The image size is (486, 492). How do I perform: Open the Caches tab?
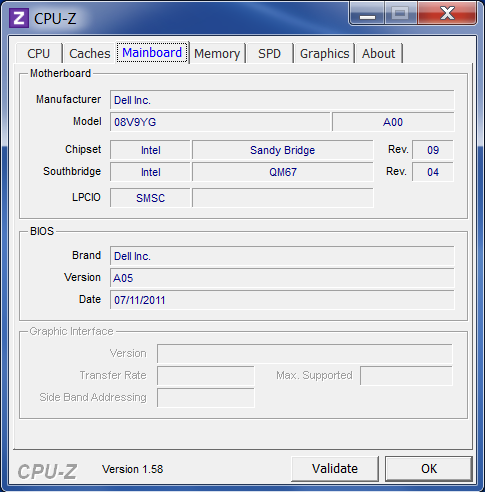pyautogui.click(x=90, y=53)
